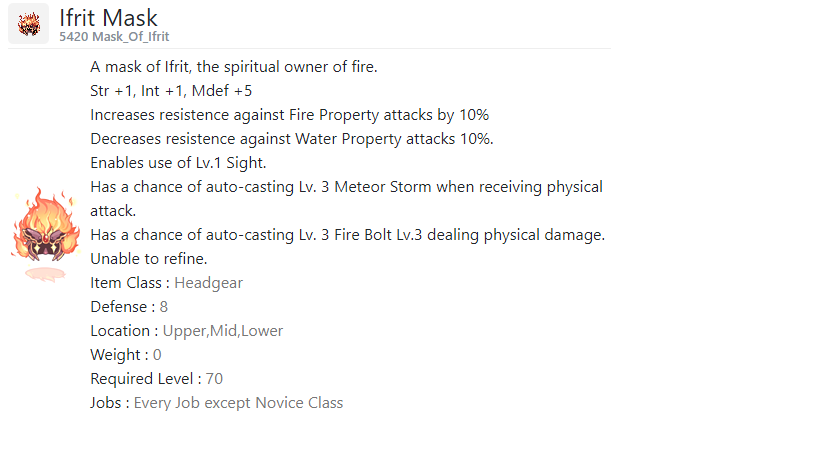This screenshot has height=460, width=819.
Task: Click the Water Property resistance line
Action: click(x=291, y=139)
